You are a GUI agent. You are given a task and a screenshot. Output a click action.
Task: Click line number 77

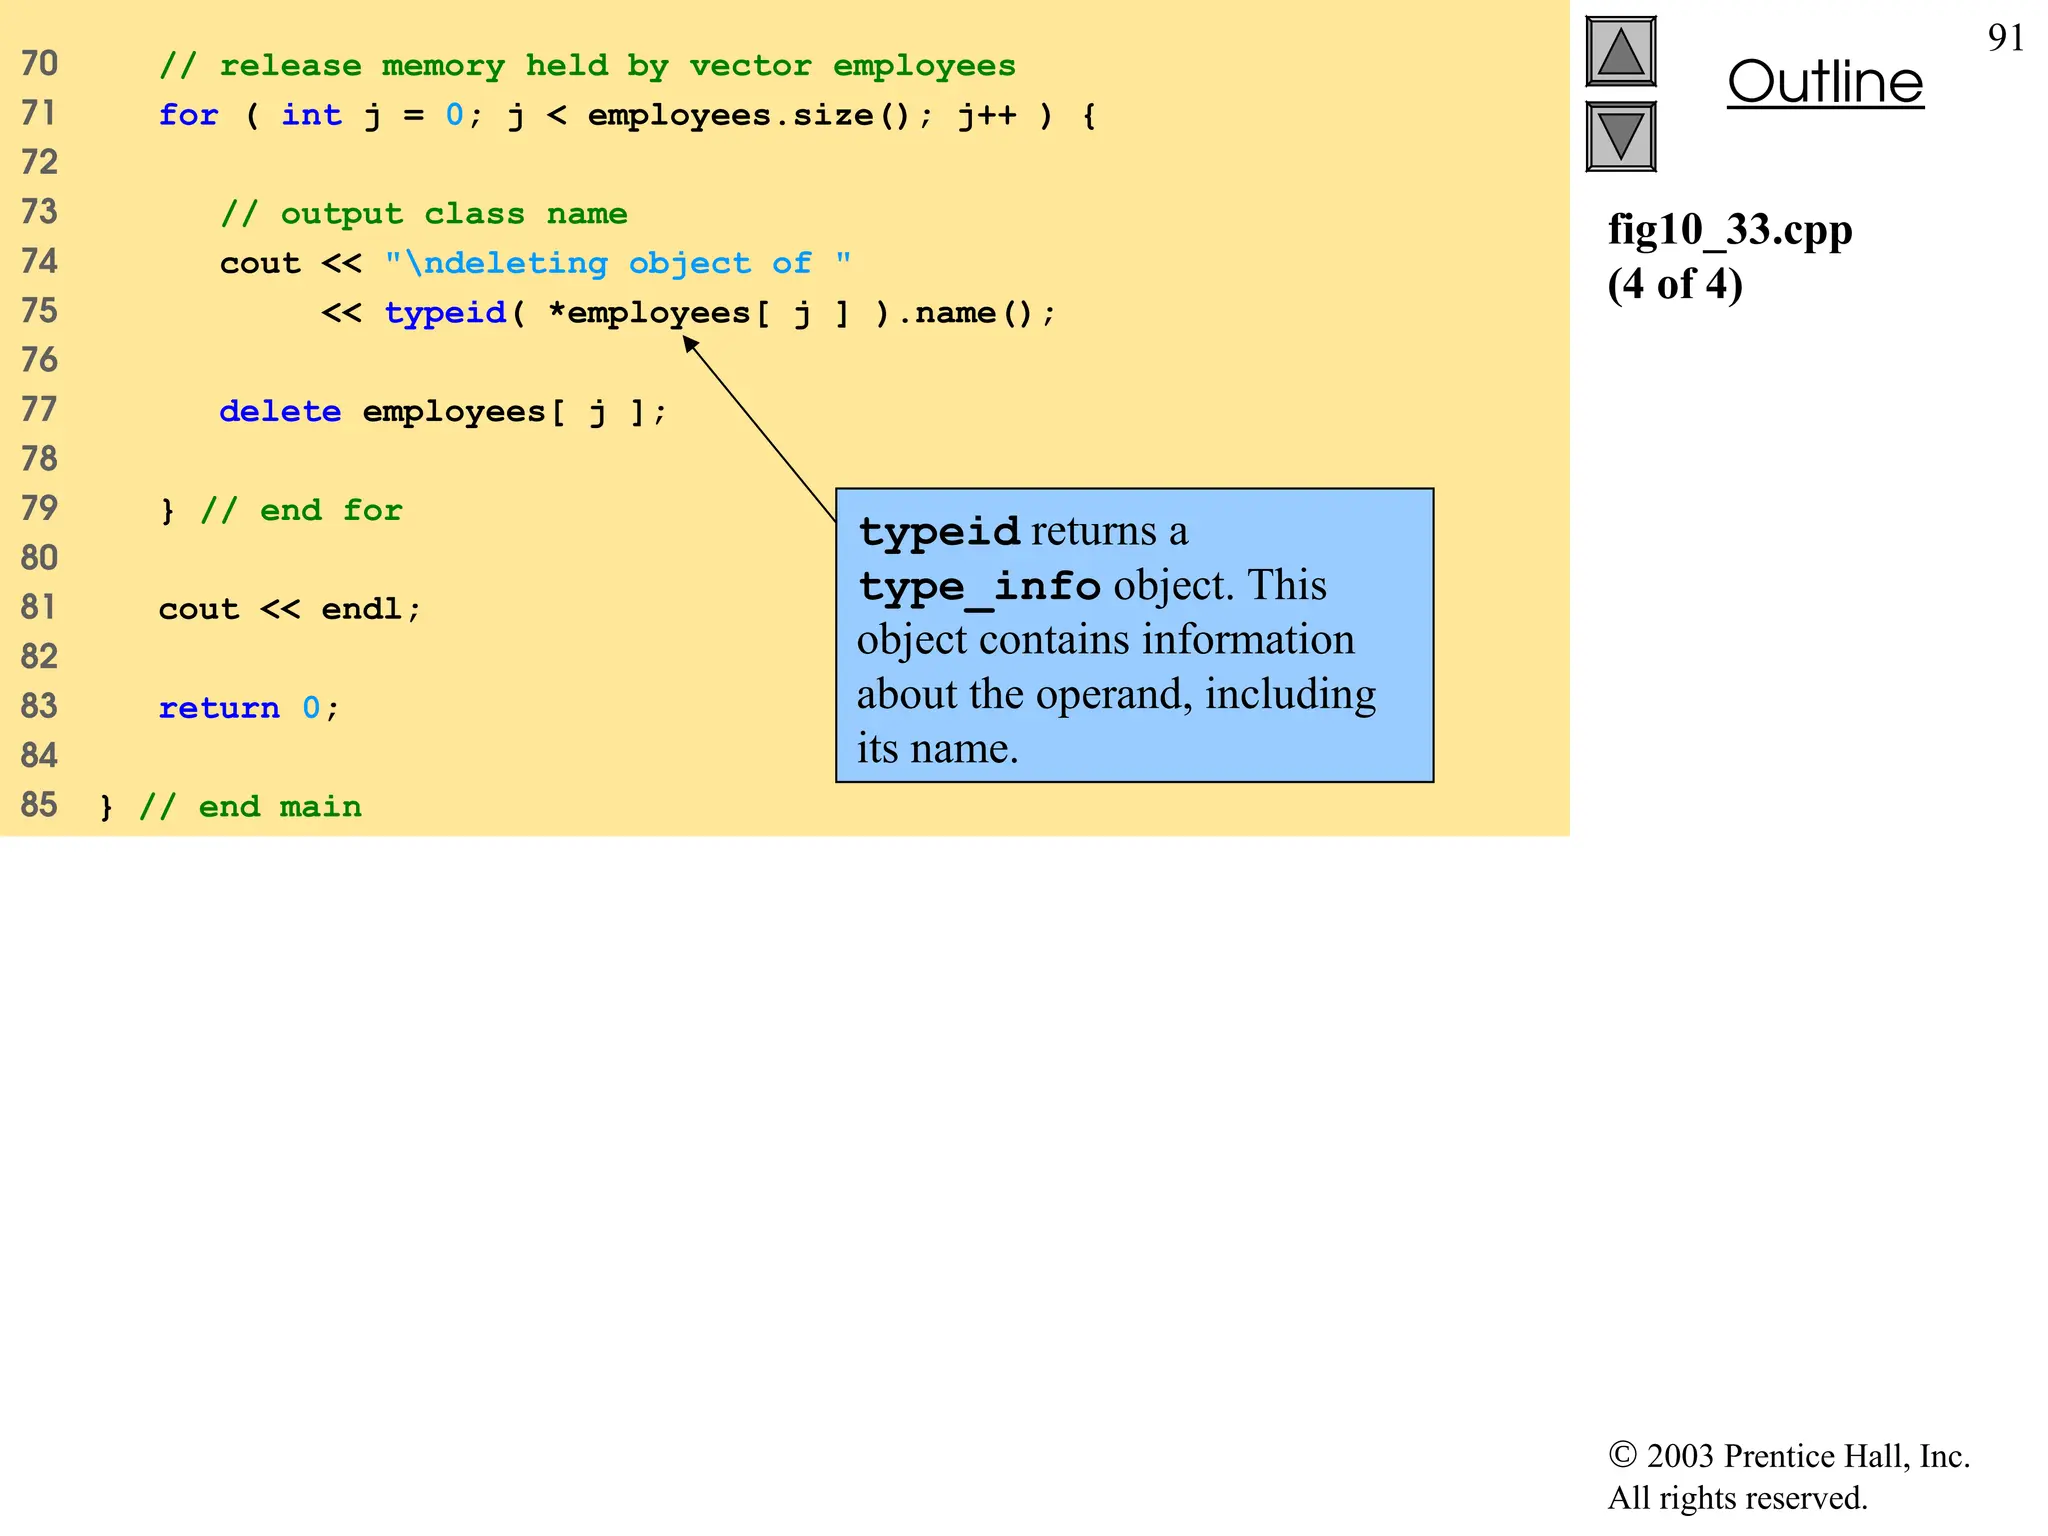[x=39, y=410]
